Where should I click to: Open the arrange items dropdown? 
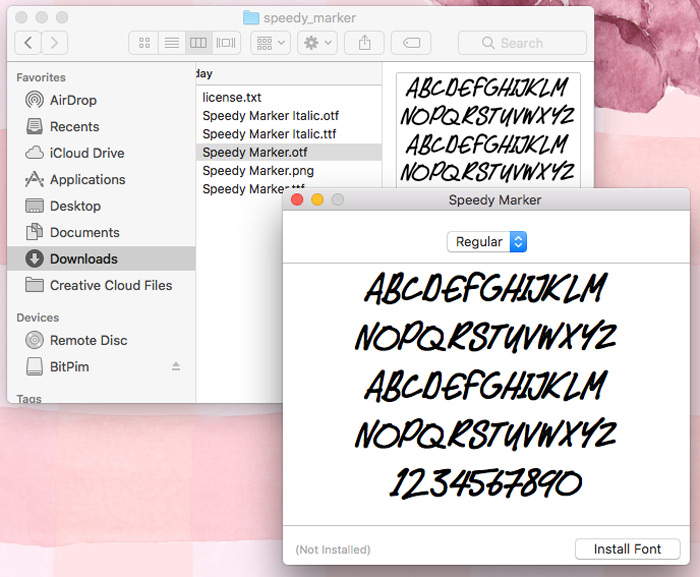pyautogui.click(x=271, y=43)
